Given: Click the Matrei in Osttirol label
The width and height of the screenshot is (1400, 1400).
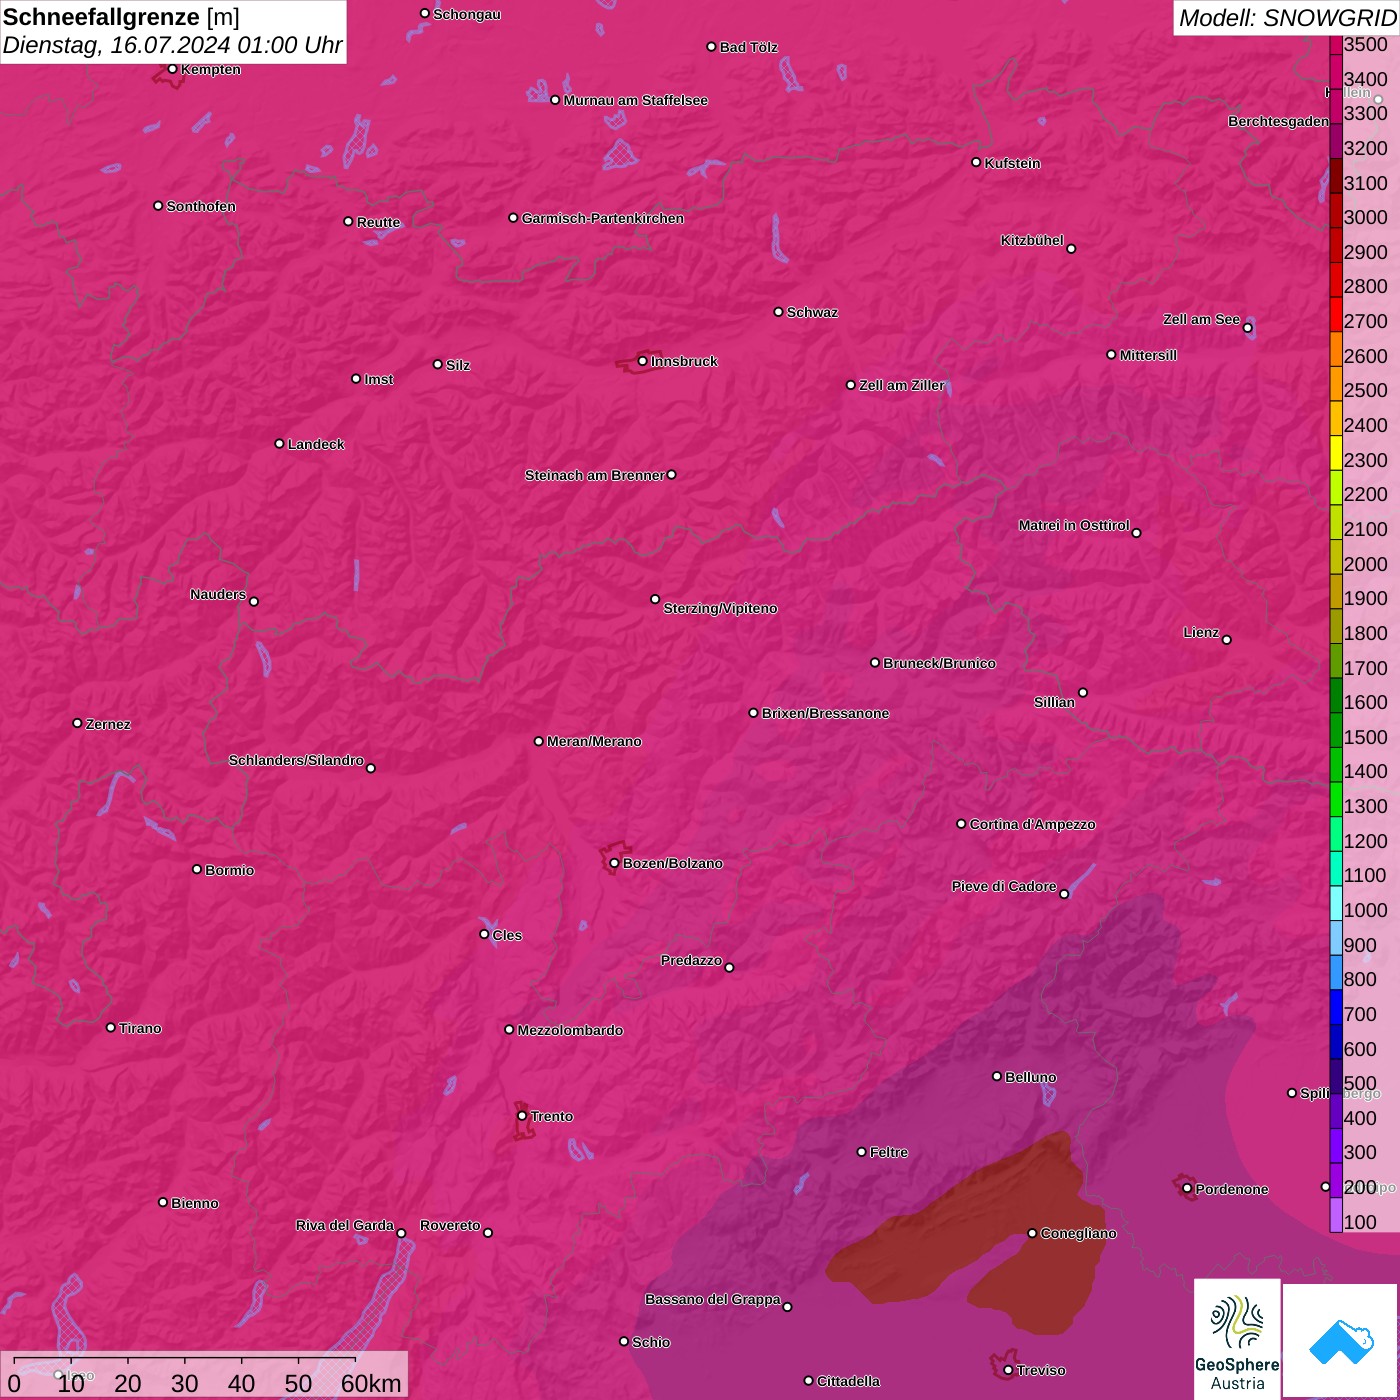Looking at the screenshot, I should point(1074,525).
